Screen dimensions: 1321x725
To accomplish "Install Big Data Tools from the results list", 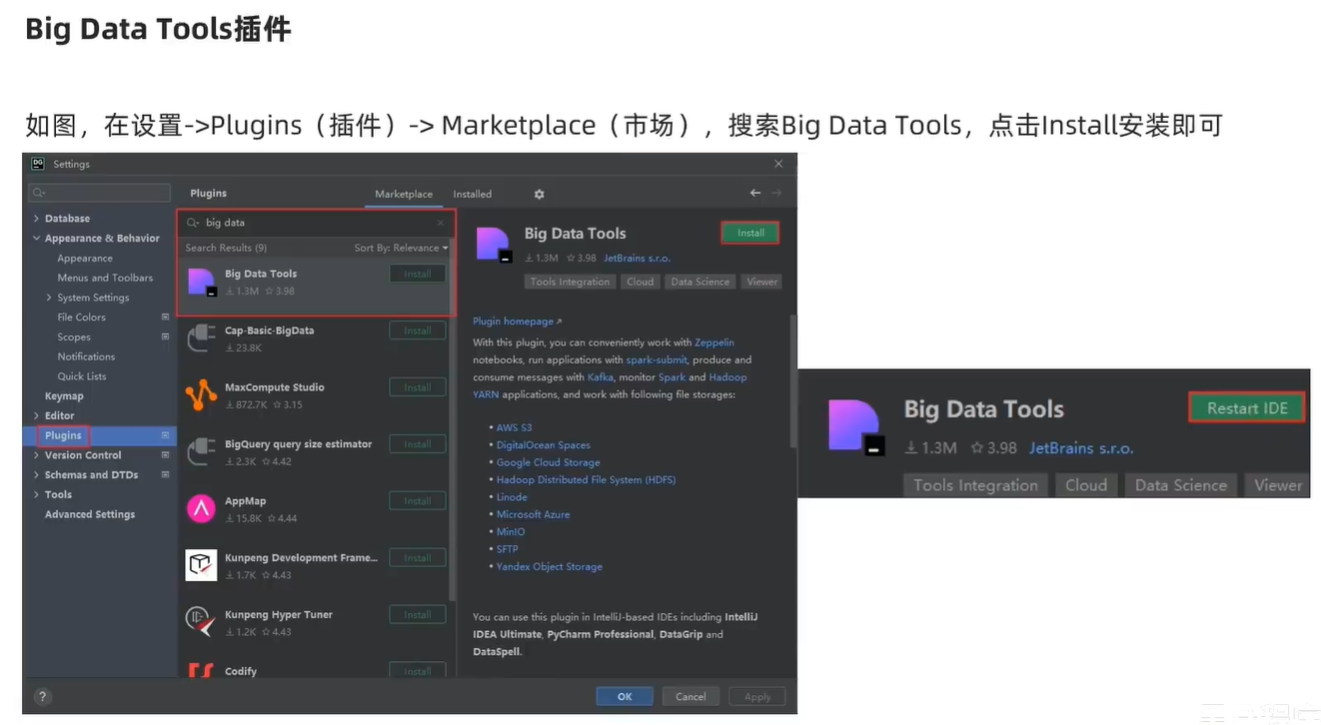I will coord(417,274).
